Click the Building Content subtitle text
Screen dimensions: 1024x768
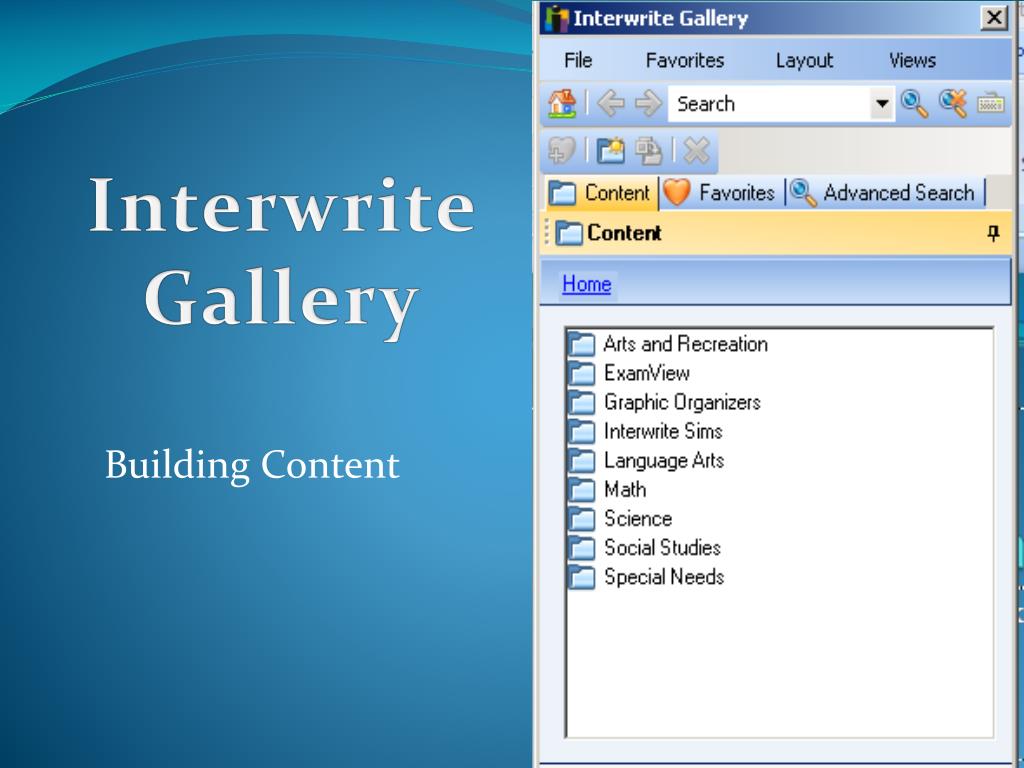pyautogui.click(x=252, y=464)
